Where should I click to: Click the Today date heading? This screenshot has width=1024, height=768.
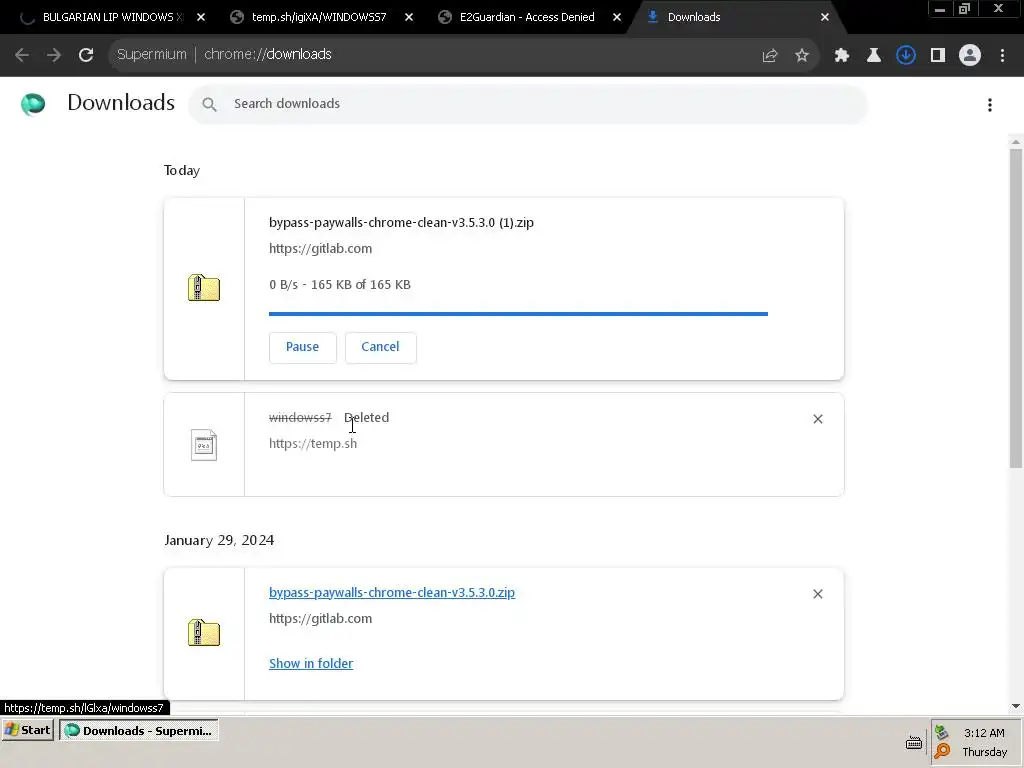pos(182,170)
